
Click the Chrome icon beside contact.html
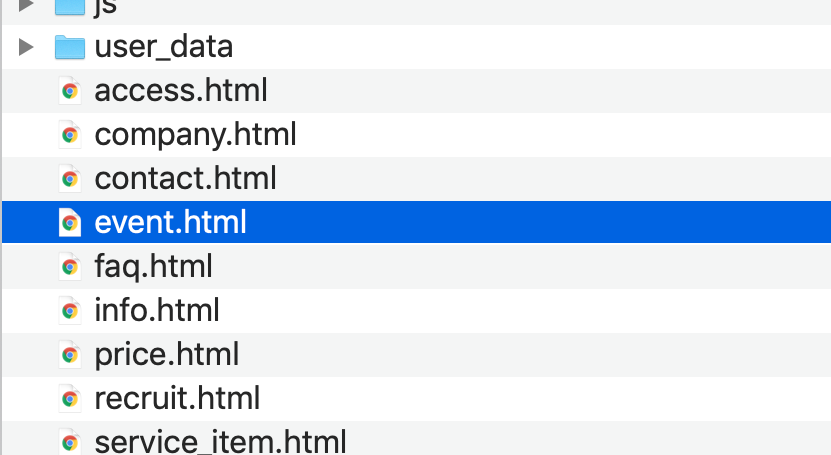(x=69, y=179)
